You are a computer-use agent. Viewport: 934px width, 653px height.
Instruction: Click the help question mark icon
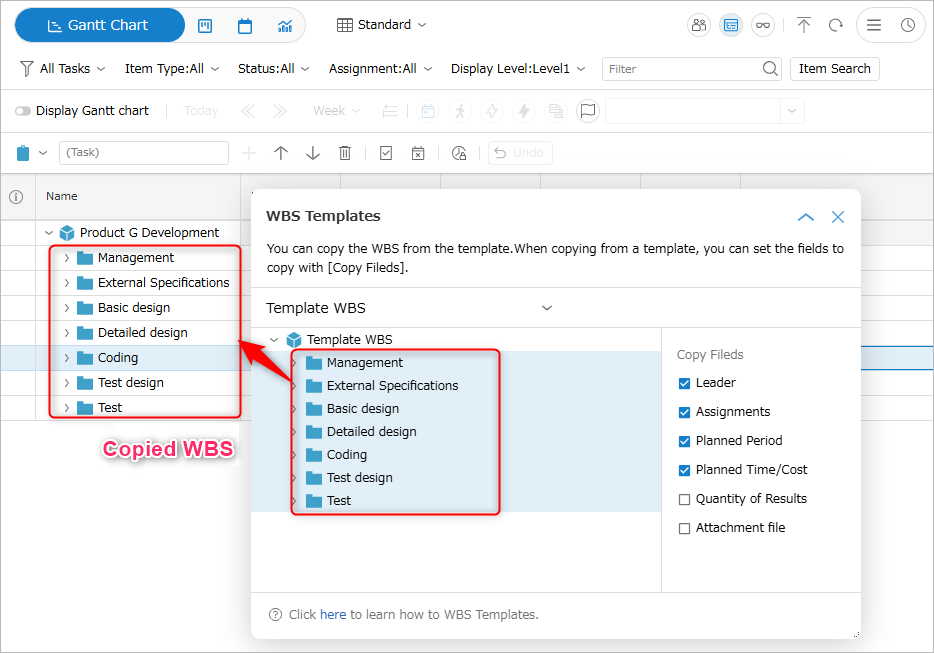pyautogui.click(x=275, y=614)
